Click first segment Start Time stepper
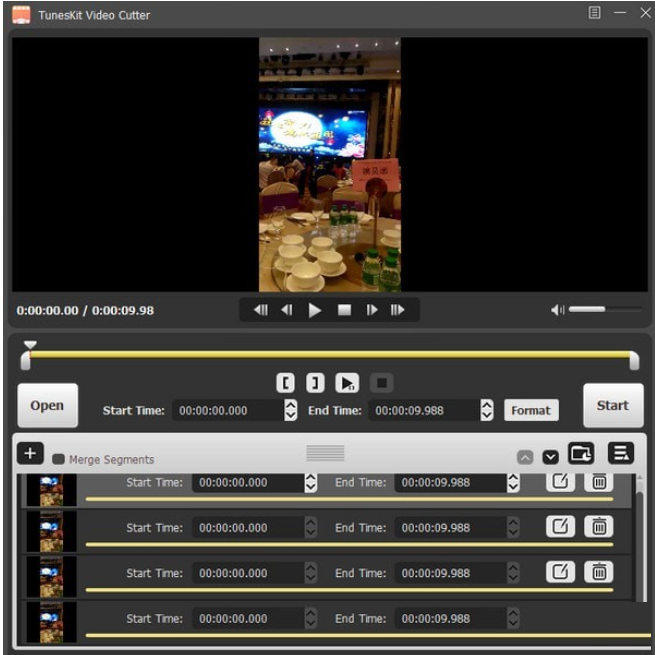Viewport: 655px width, 655px height. 310,483
